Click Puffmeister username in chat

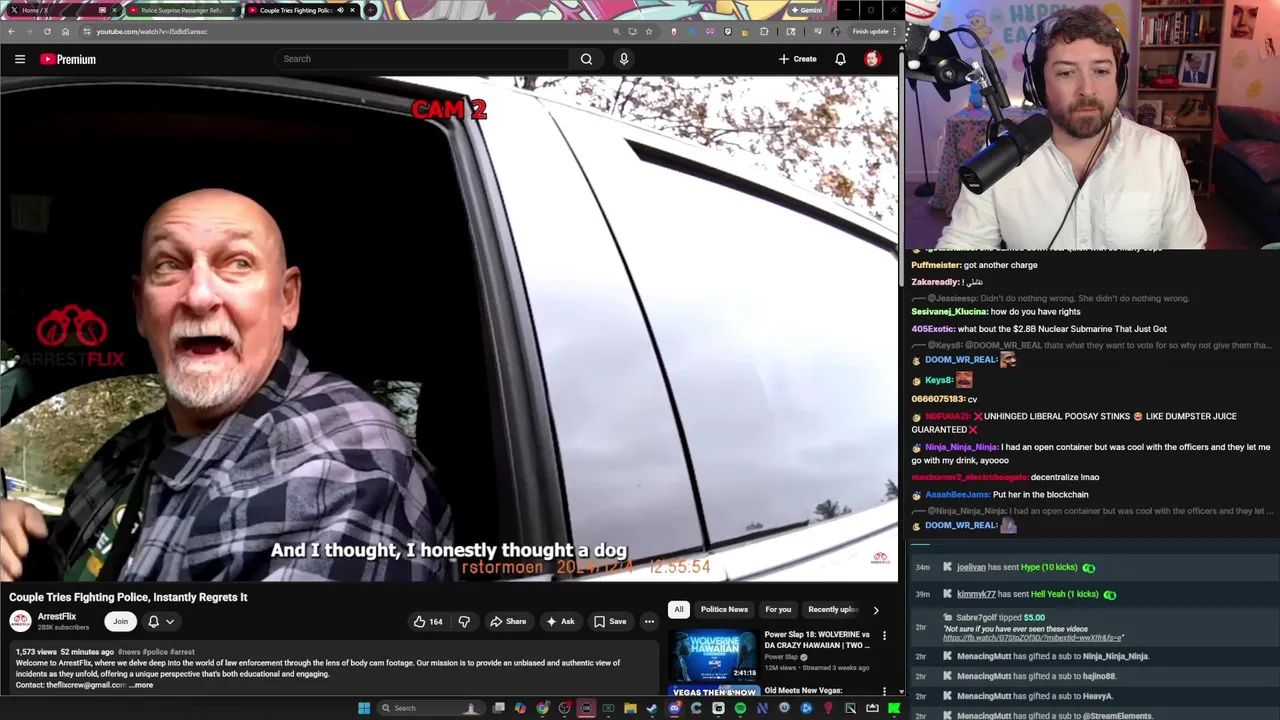(x=936, y=265)
